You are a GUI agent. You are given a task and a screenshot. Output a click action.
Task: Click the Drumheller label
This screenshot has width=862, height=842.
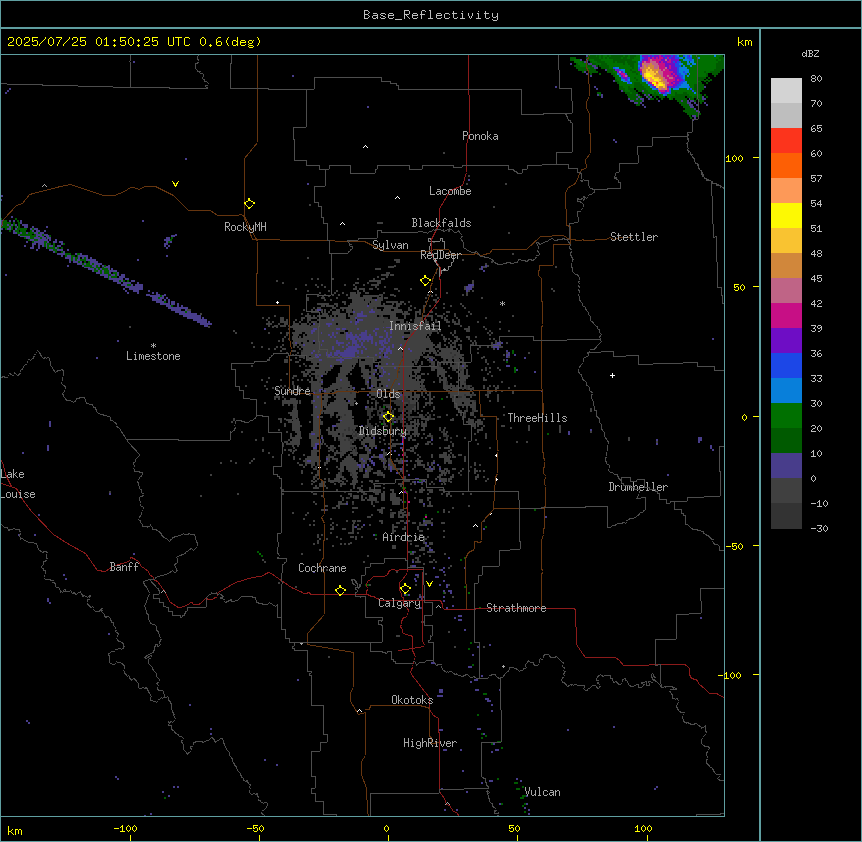(638, 487)
